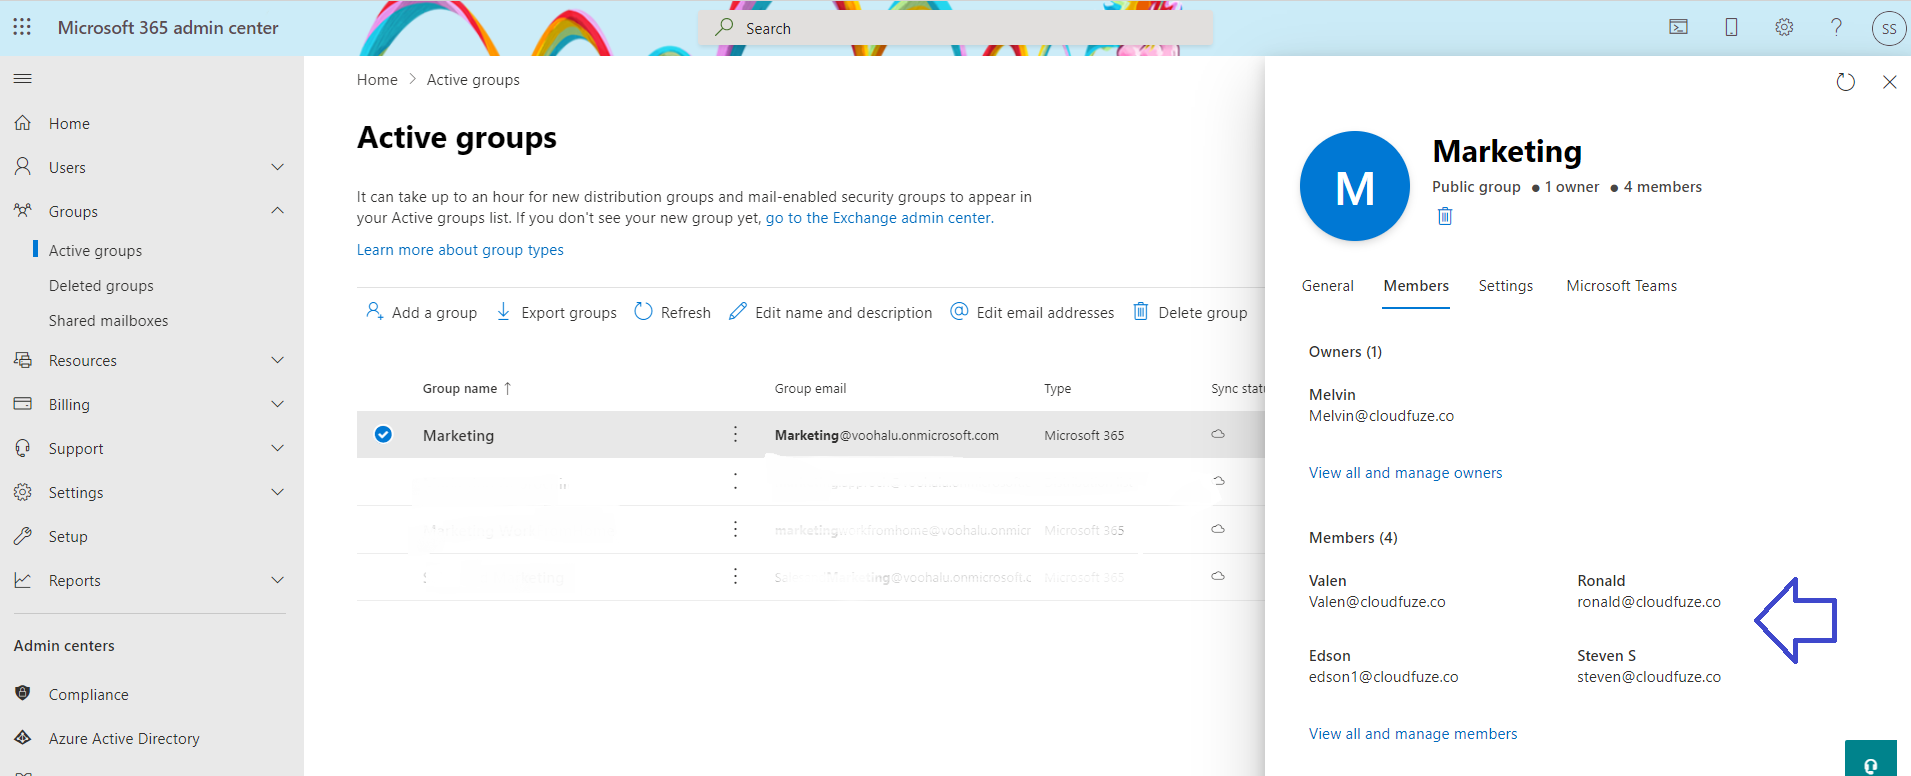Open the Exchange admin center link
This screenshot has width=1911, height=776.
tap(879, 218)
